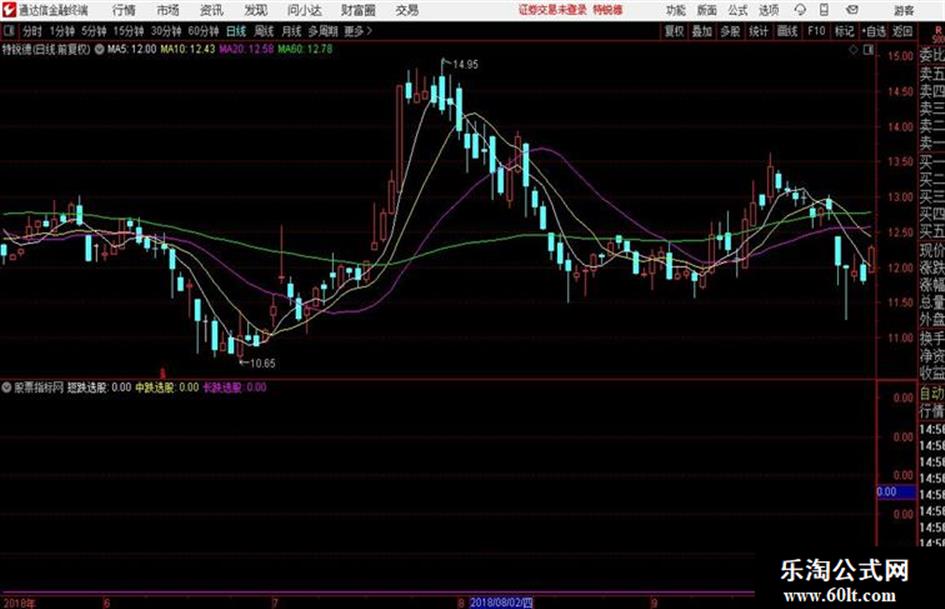The width and height of the screenshot is (945, 609).
Task: Open the 公式 menu
Action: (738, 10)
